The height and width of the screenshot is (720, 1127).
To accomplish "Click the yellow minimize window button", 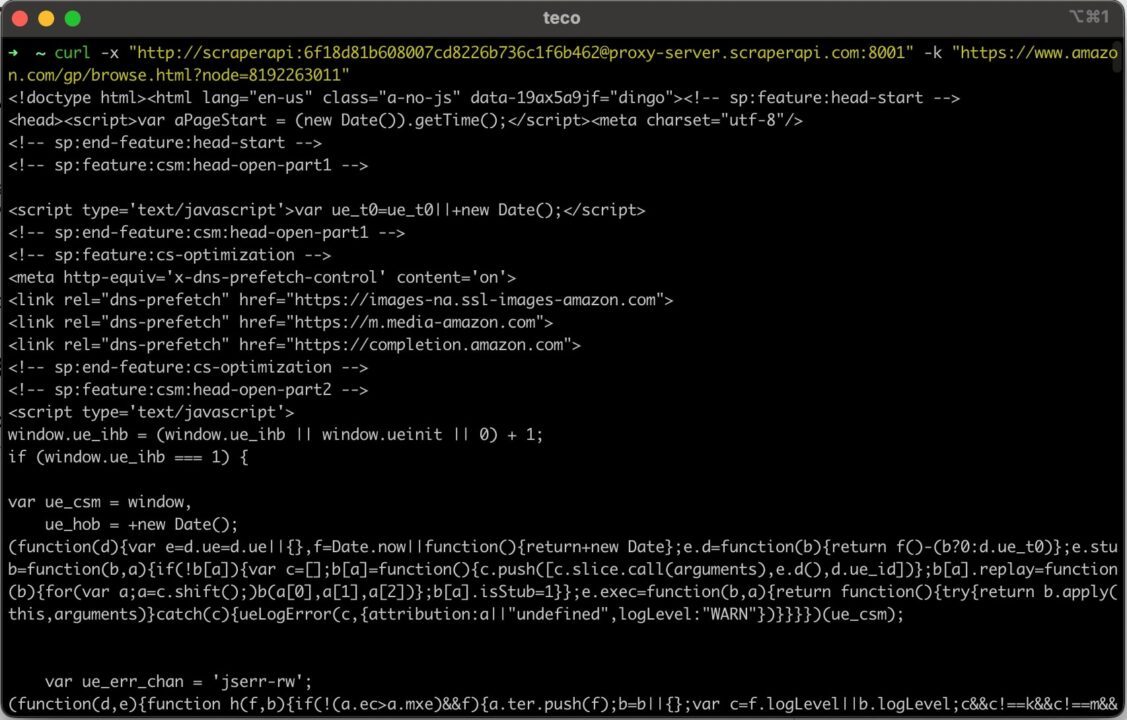I will pos(46,19).
